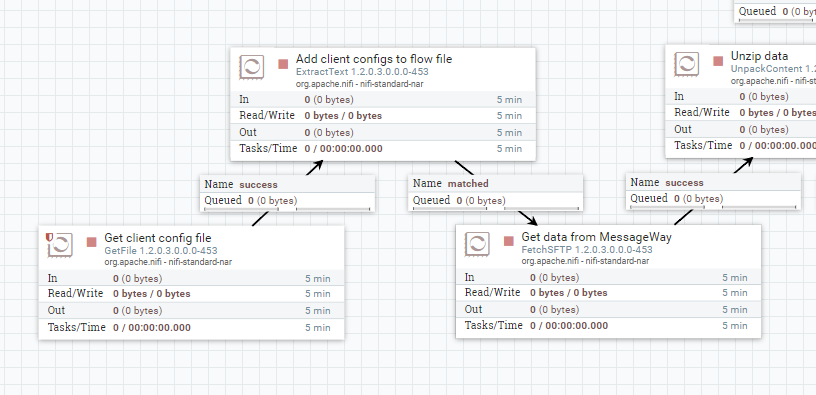
Task: Click the 'GetFile 1.2.0.3.0.0.0-453' type label
Action: (x=161, y=251)
